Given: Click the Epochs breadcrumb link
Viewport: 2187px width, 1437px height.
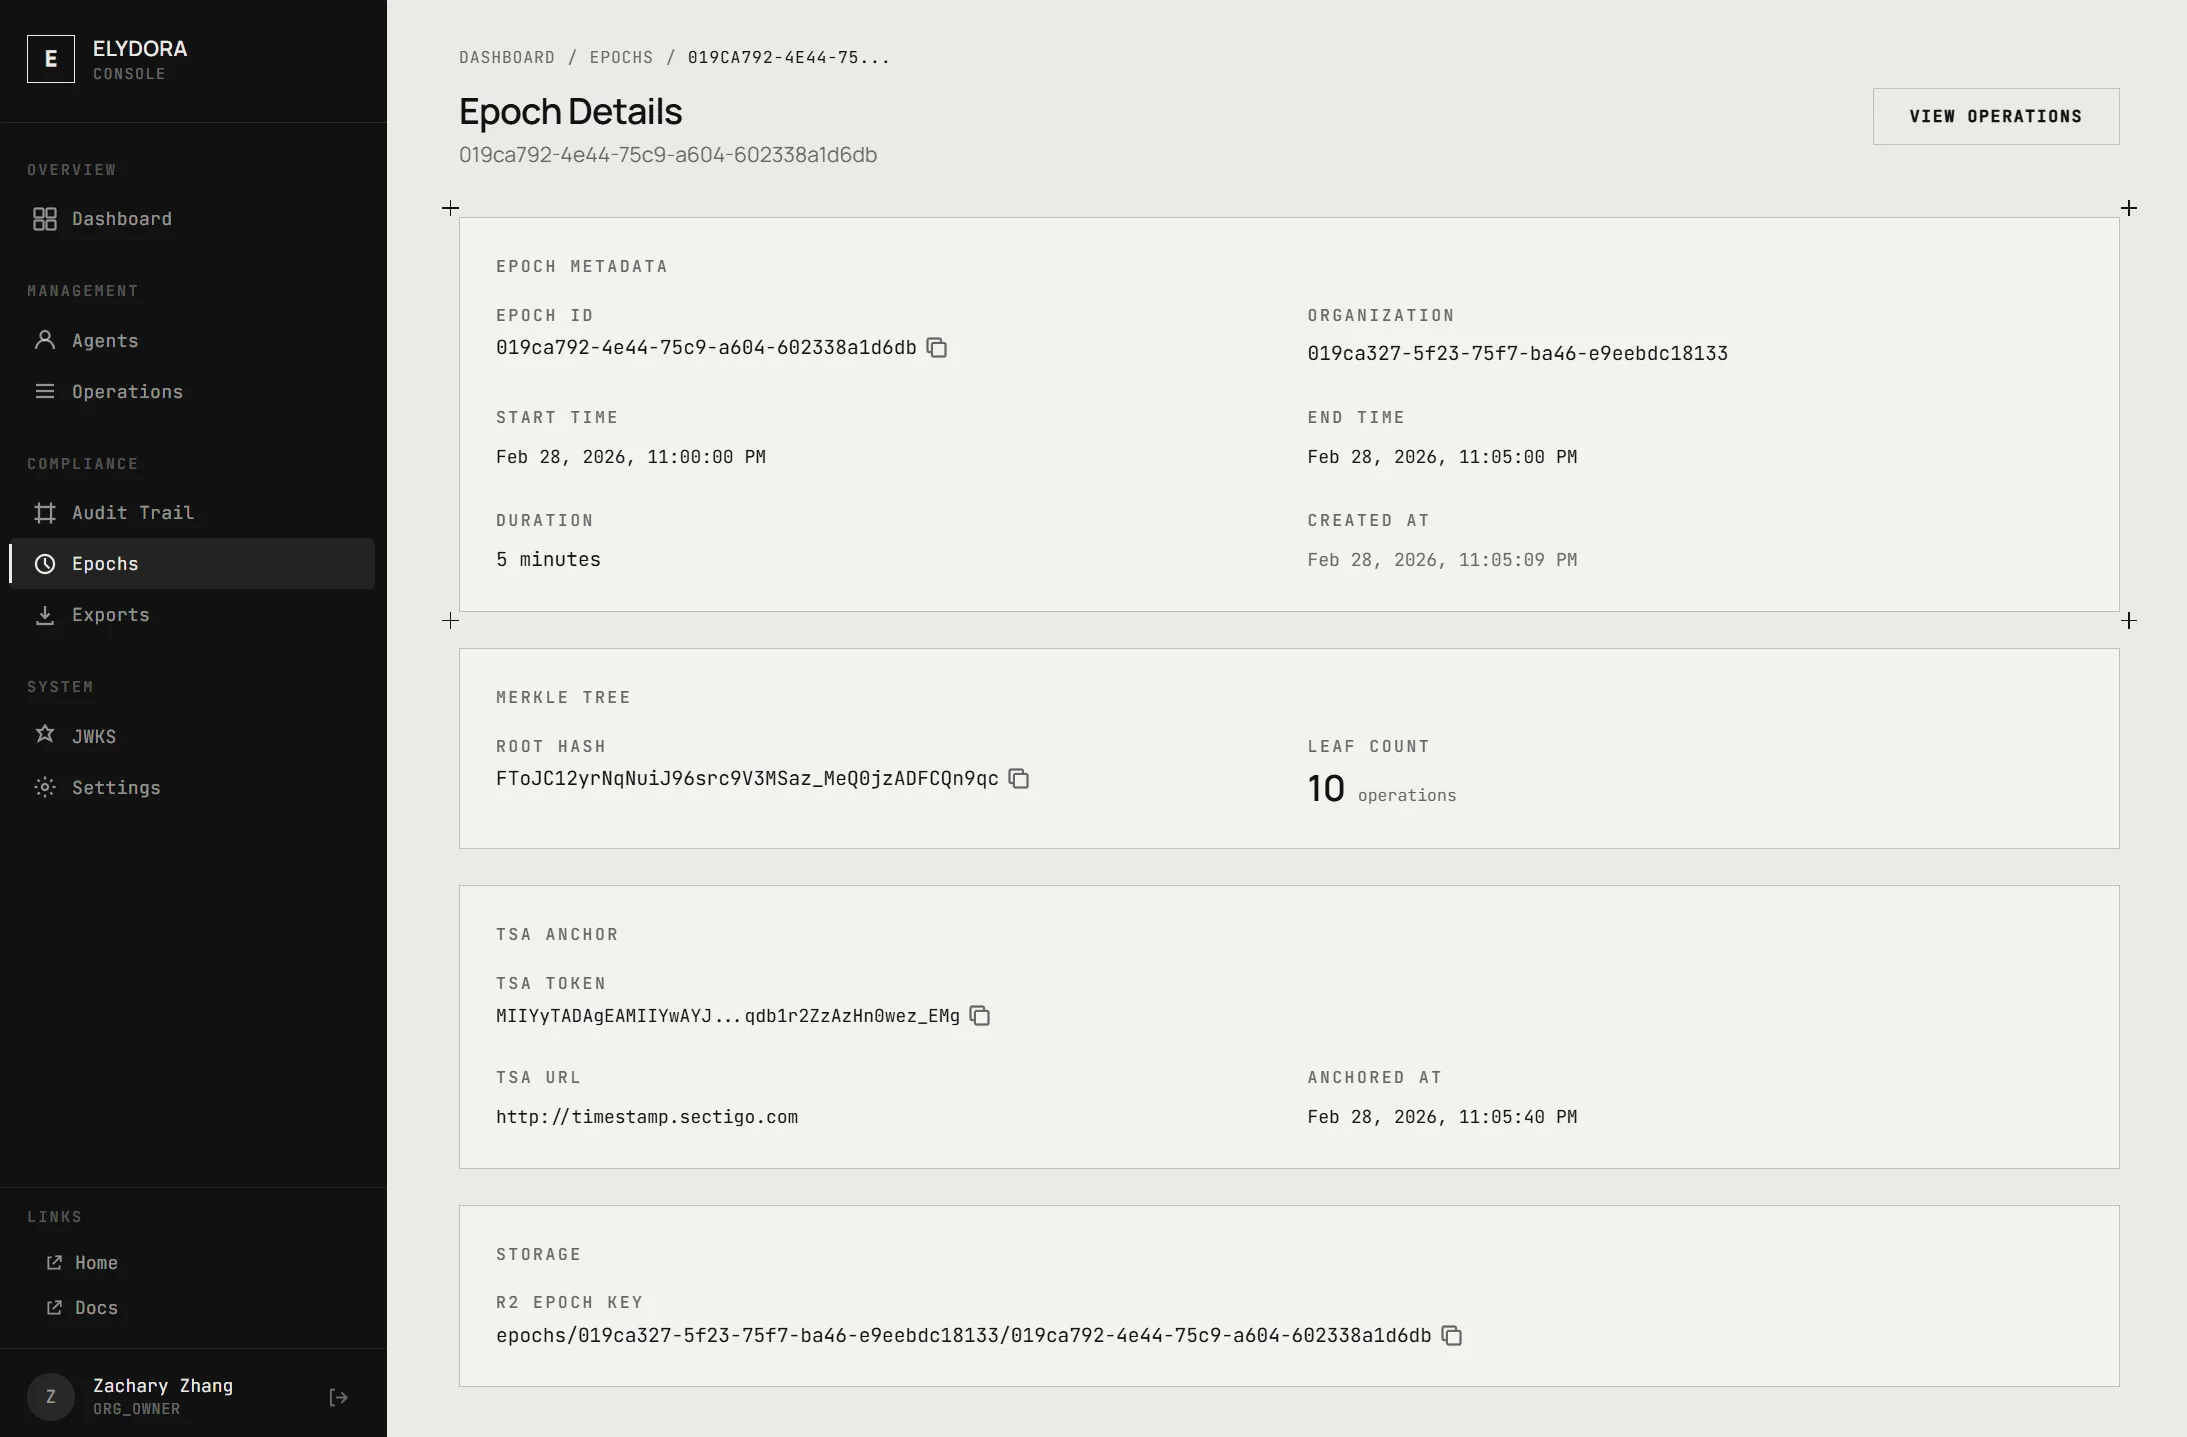Looking at the screenshot, I should coord(620,58).
